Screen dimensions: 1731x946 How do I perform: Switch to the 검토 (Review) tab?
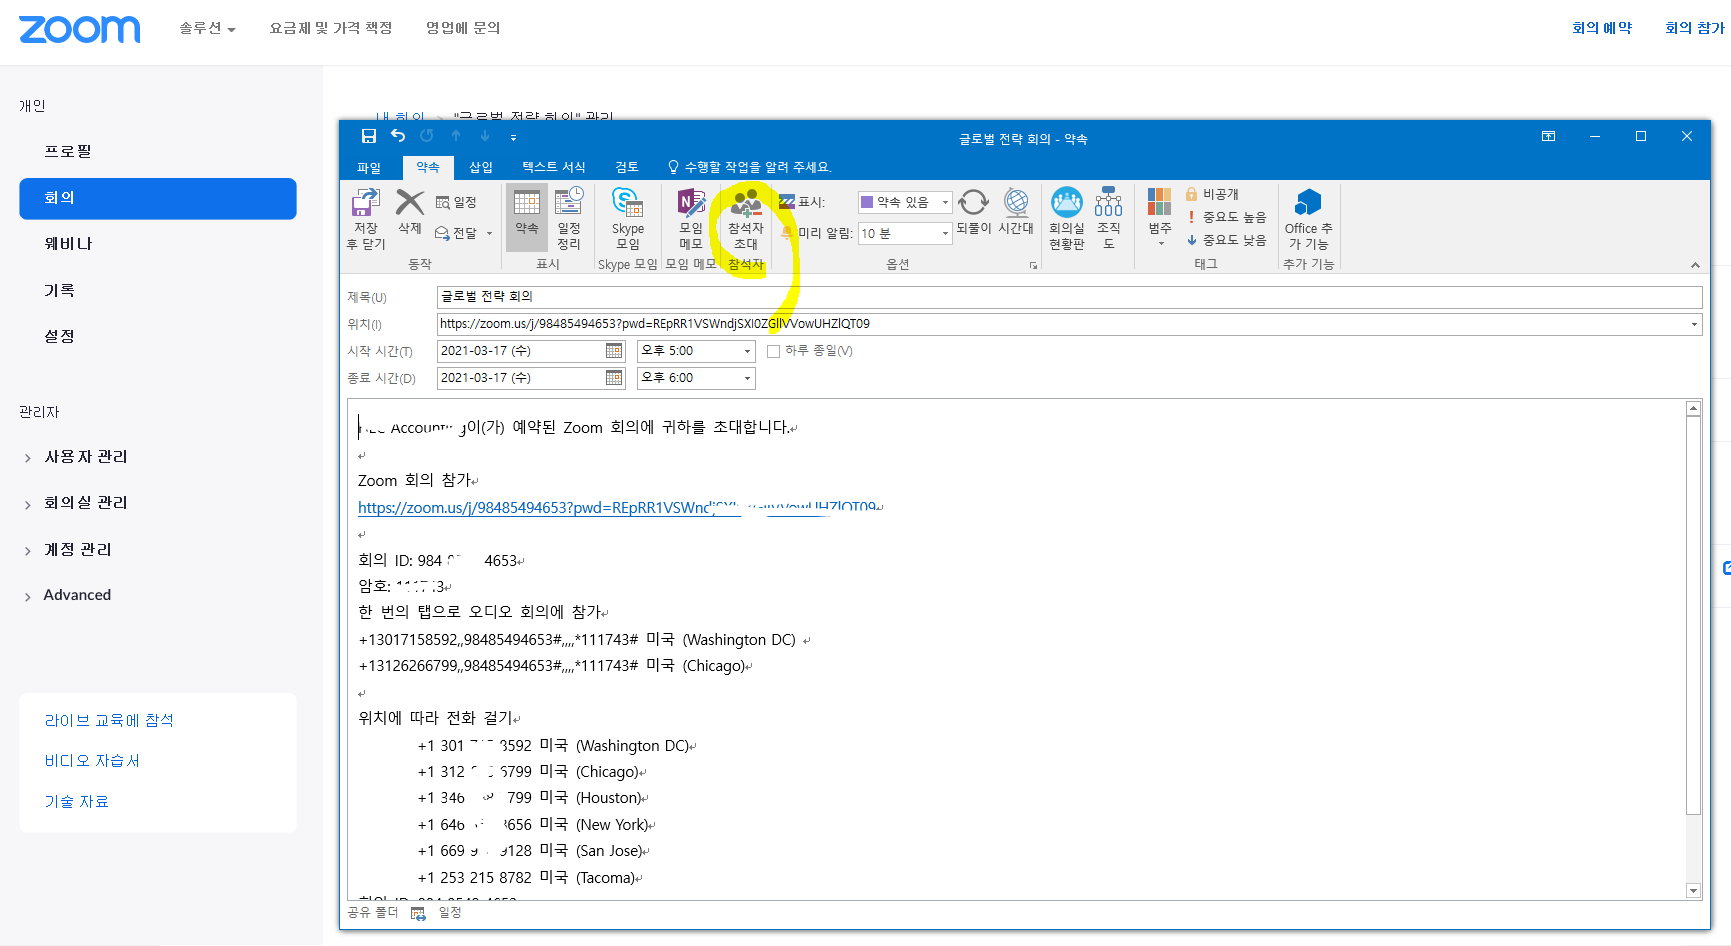pyautogui.click(x=627, y=167)
